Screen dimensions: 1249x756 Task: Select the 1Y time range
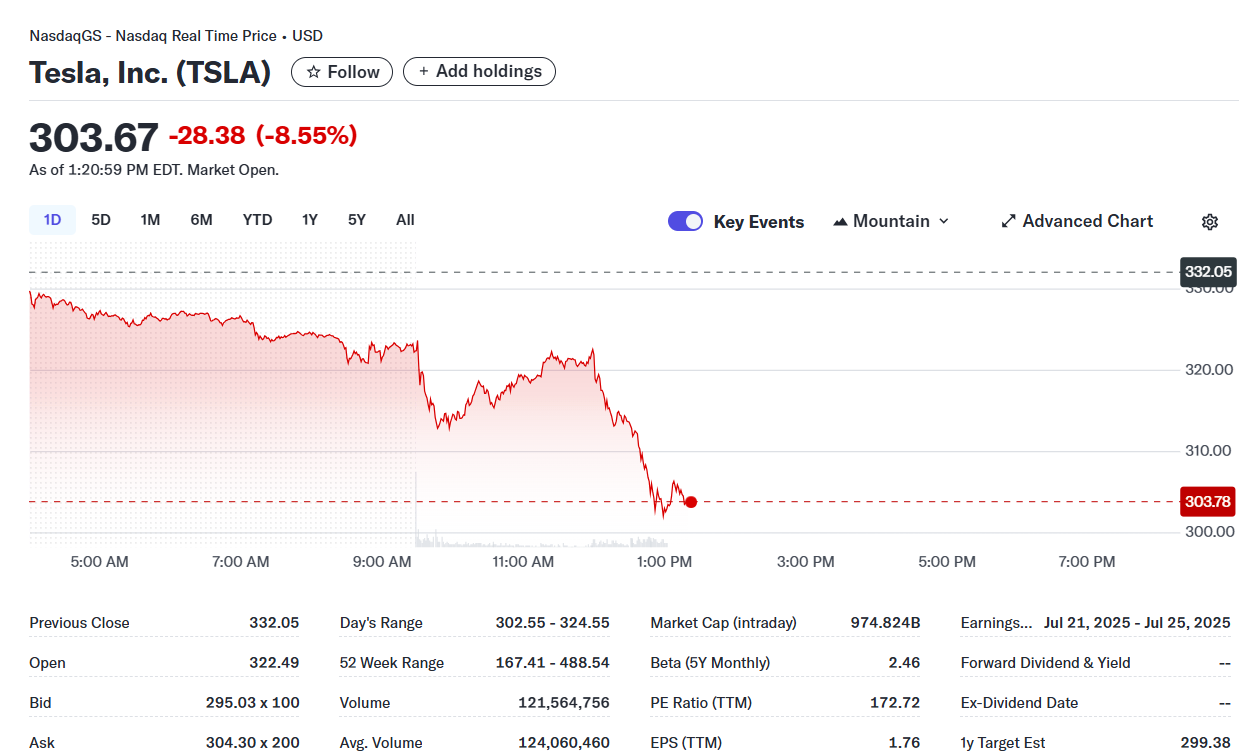click(310, 220)
